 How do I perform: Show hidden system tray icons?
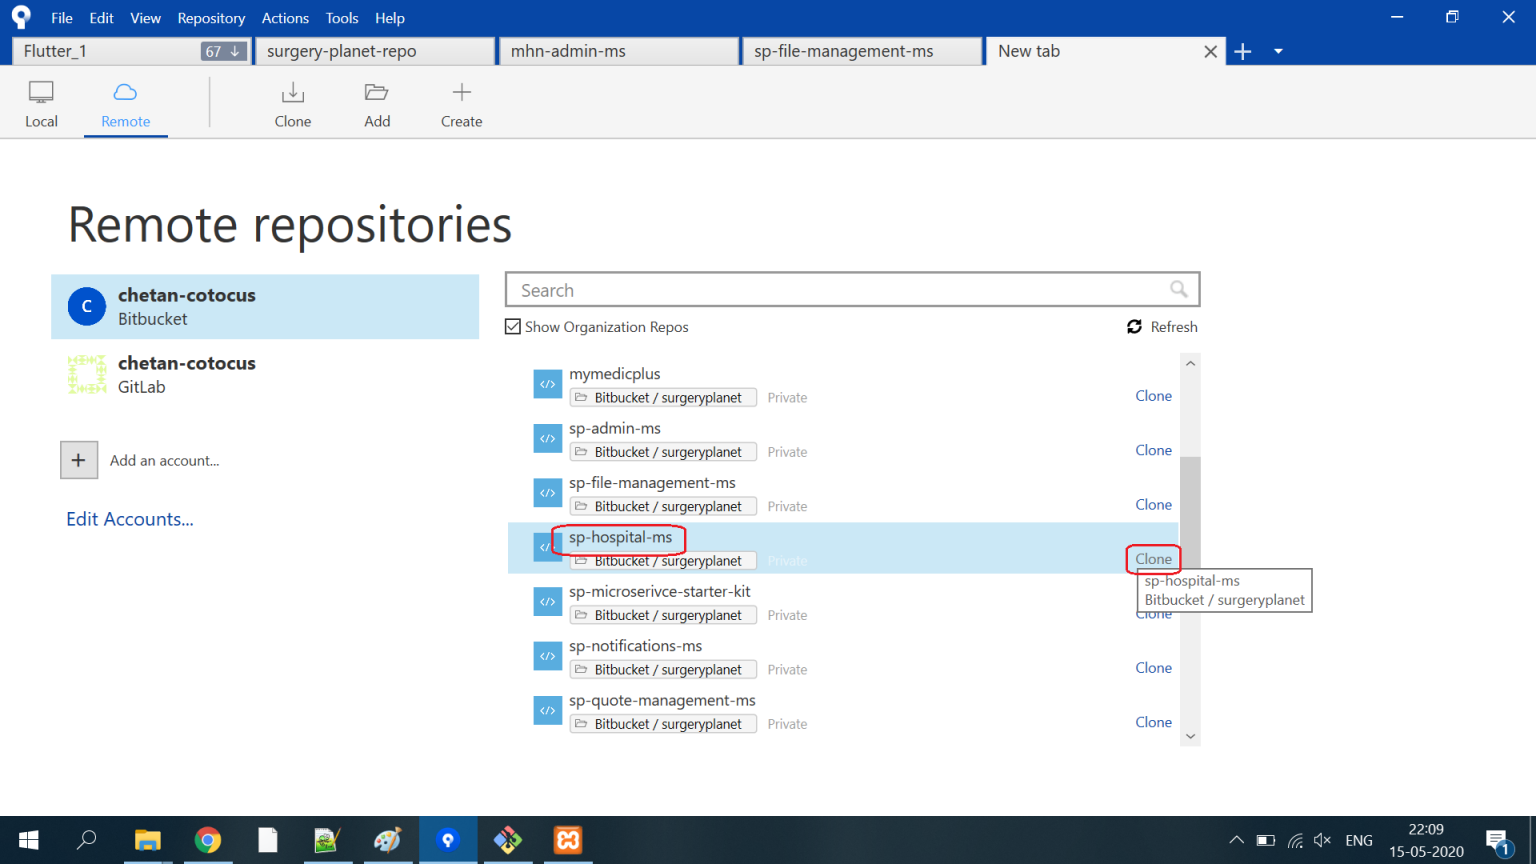pos(1237,840)
